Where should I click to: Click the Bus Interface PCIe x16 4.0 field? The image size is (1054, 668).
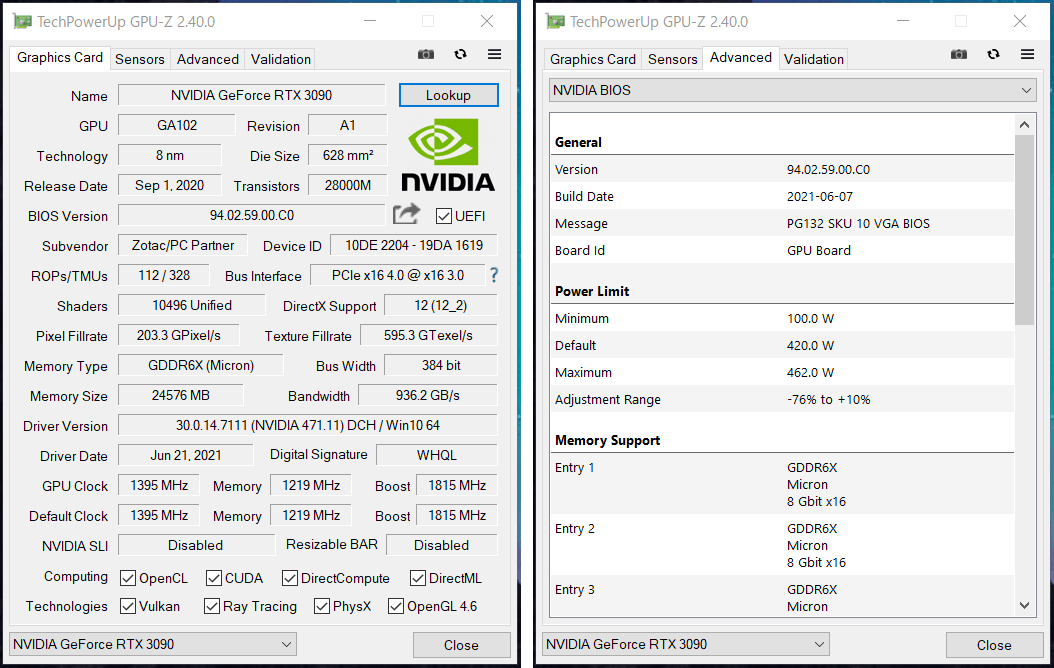point(398,276)
